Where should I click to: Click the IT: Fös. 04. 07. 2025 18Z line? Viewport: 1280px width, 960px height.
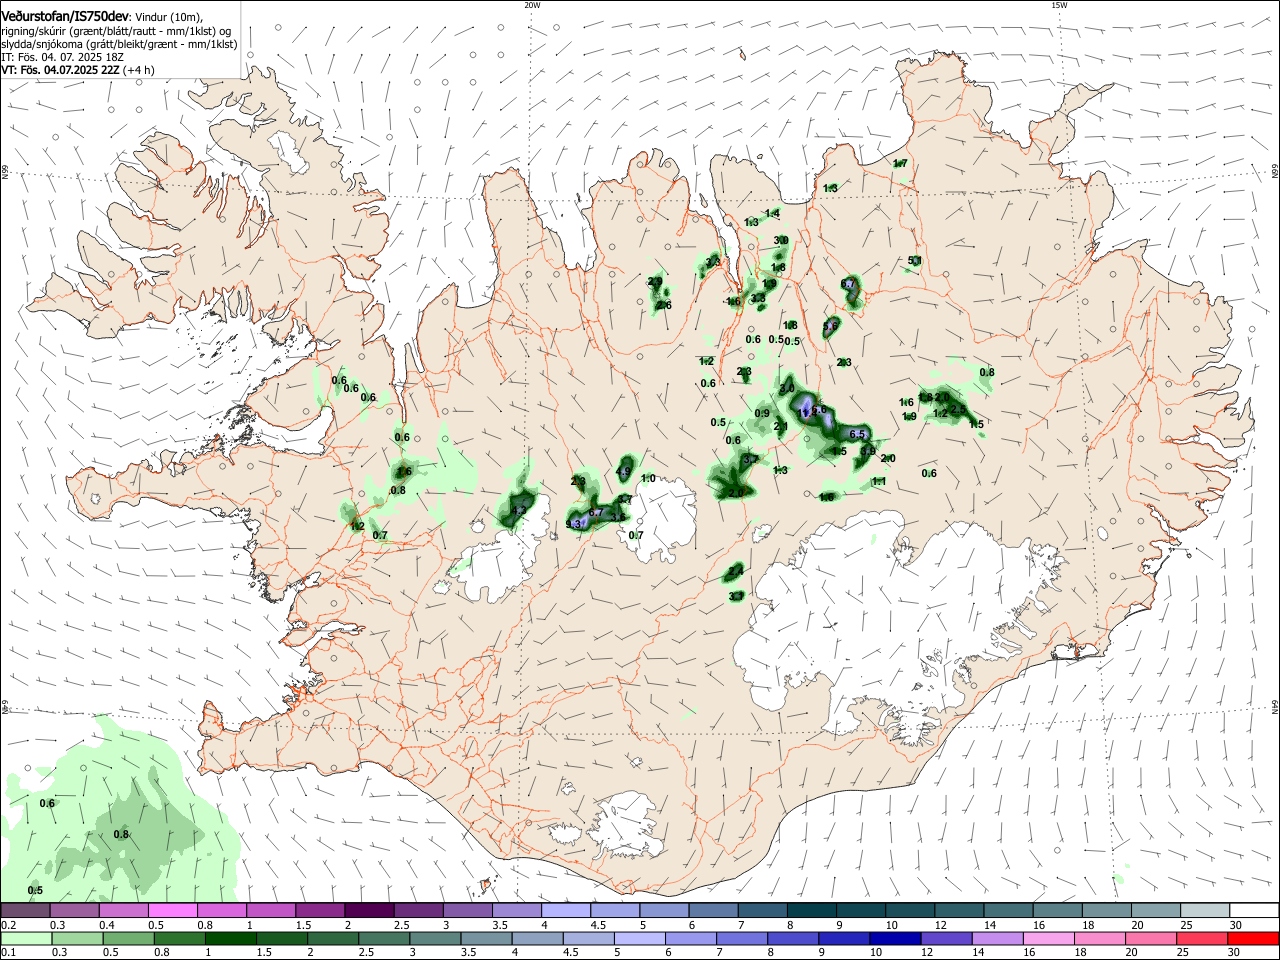(x=63, y=57)
